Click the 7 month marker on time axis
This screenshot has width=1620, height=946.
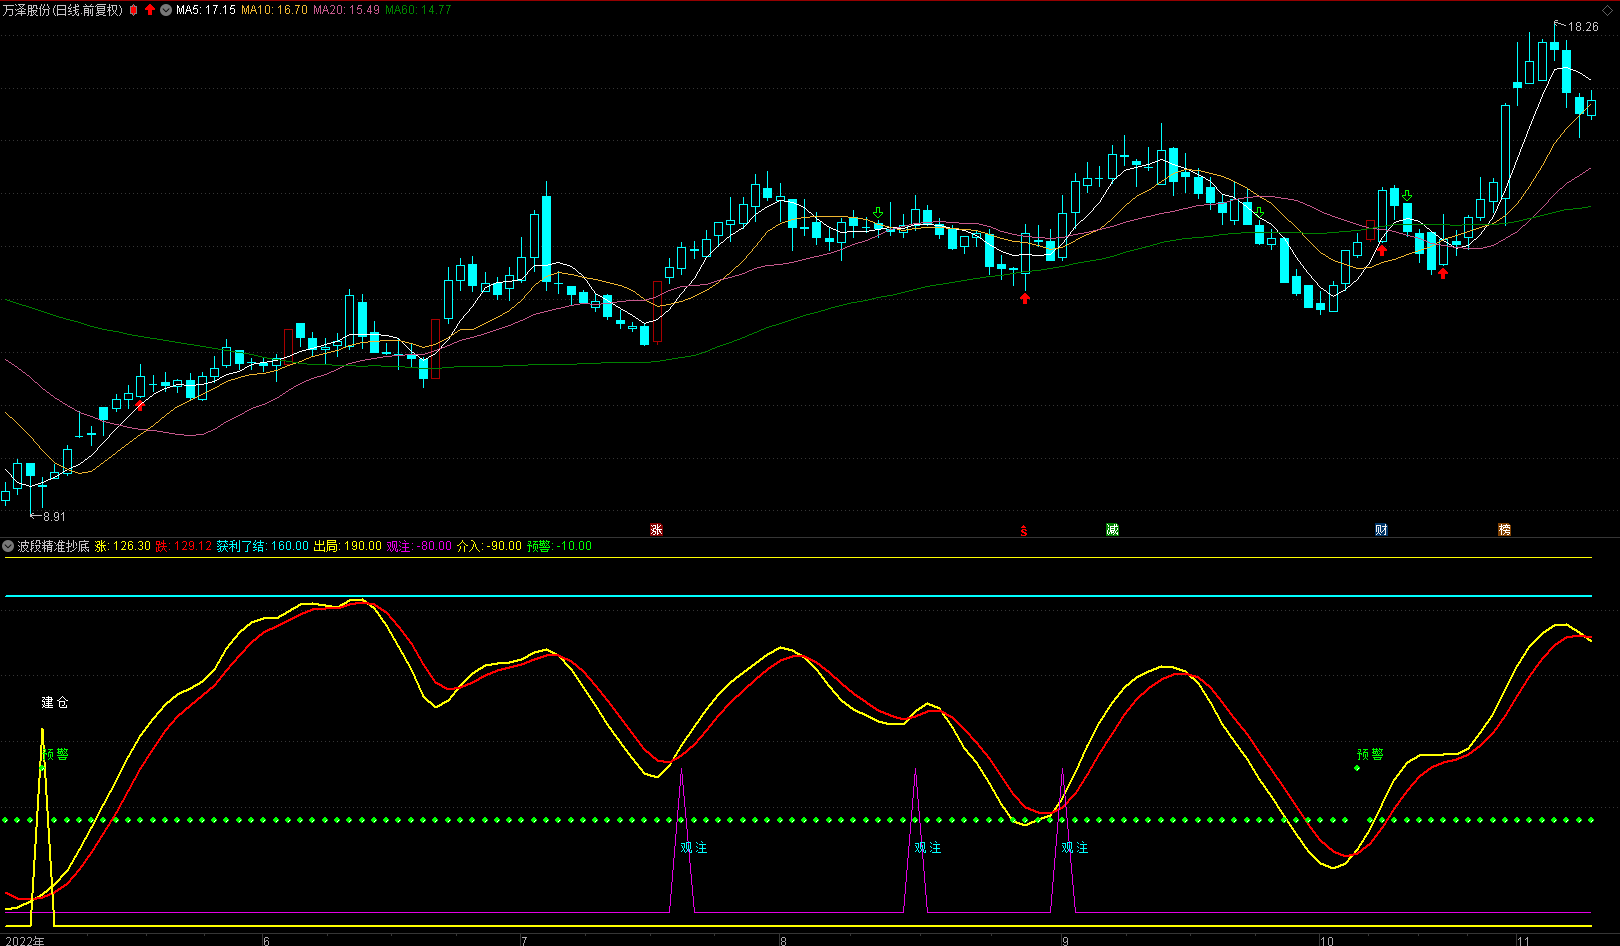(x=523, y=940)
